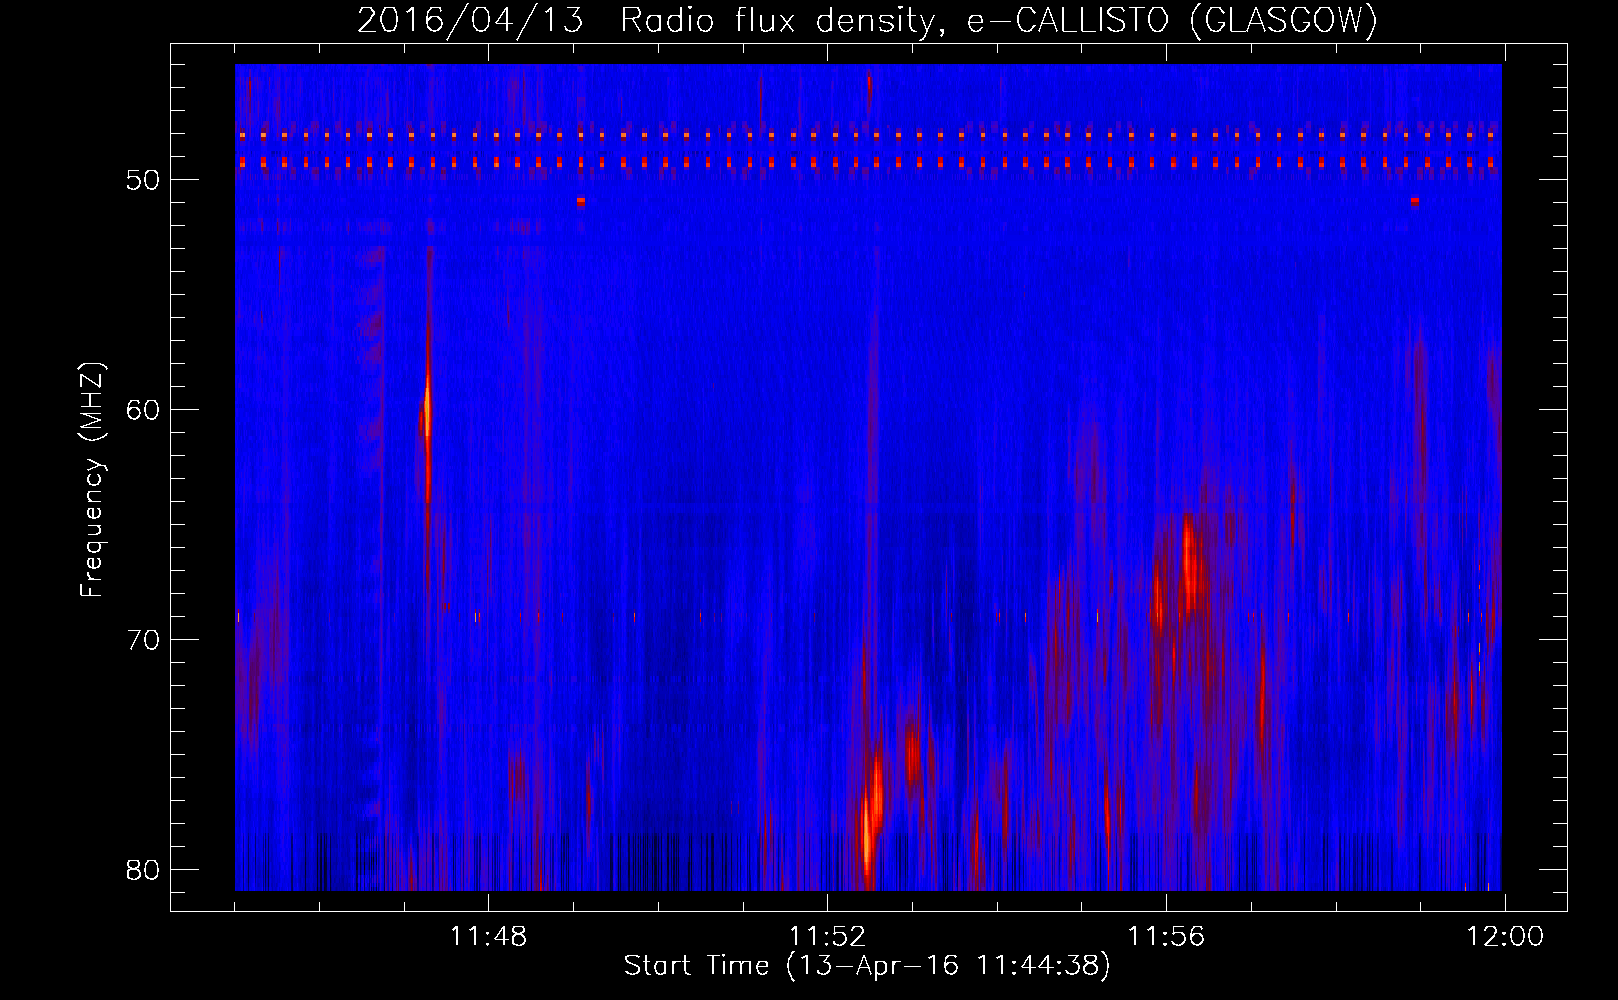Click the 80 MHz frequency tick label
This screenshot has width=1618, height=1000.
[143, 870]
